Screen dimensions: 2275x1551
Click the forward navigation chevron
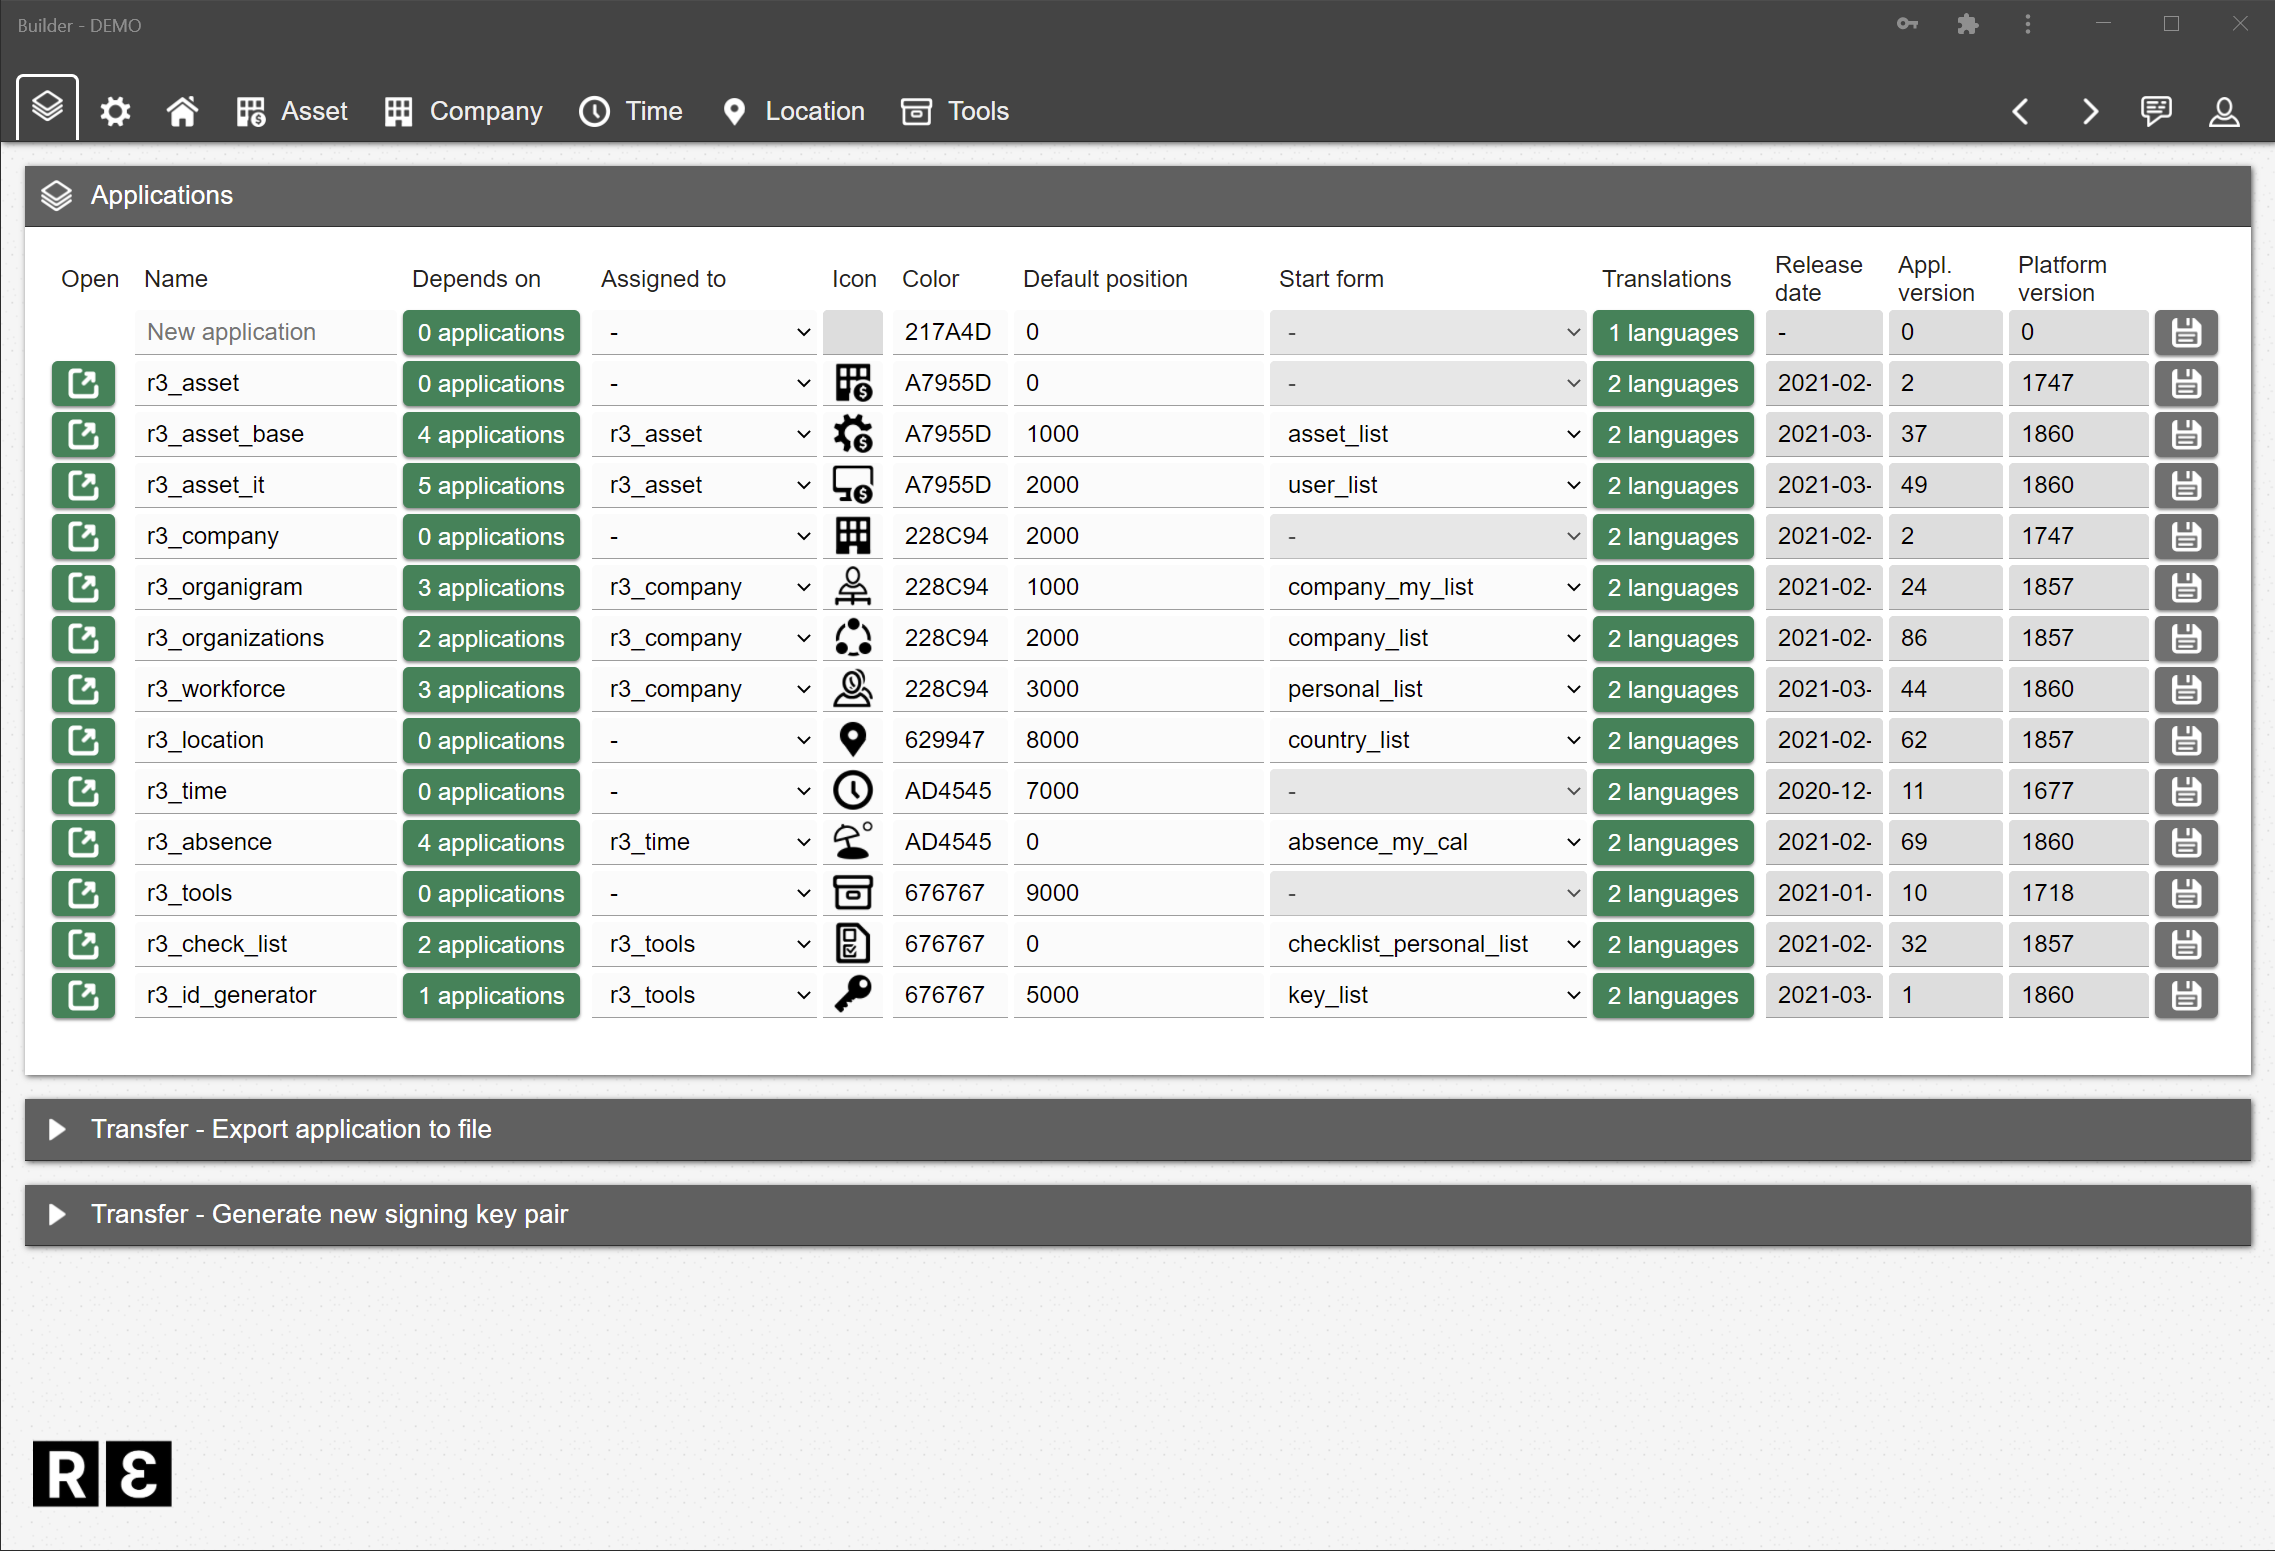tap(2090, 111)
